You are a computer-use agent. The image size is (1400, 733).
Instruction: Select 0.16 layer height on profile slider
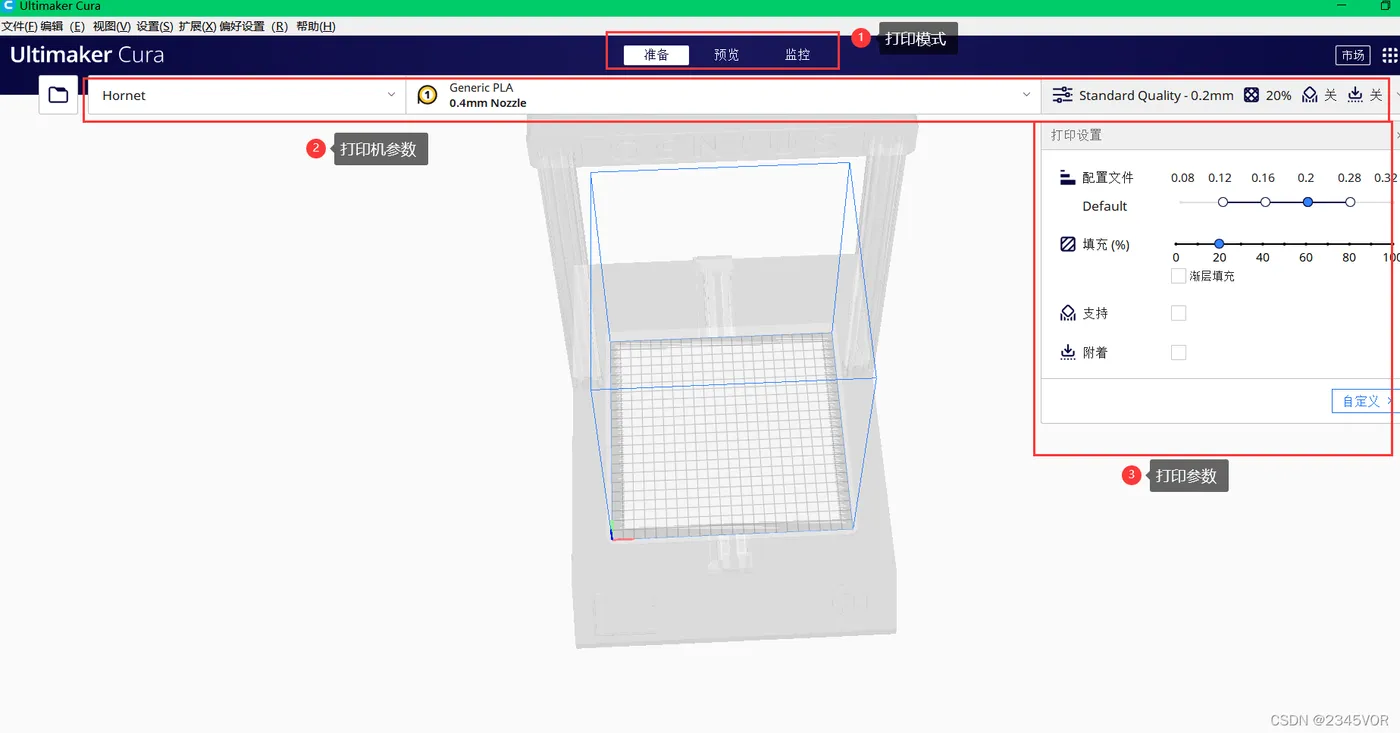[1265, 202]
